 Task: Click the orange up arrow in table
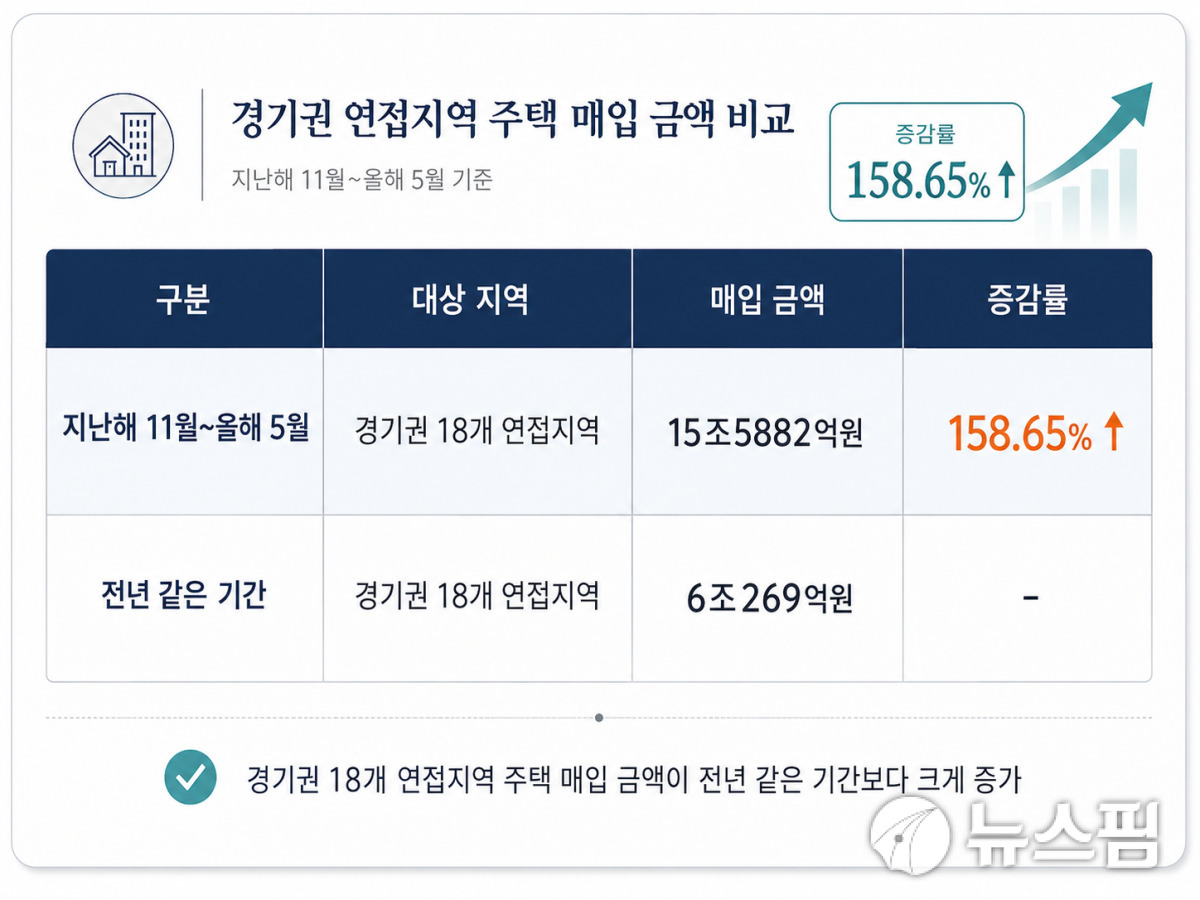[x=1113, y=433]
